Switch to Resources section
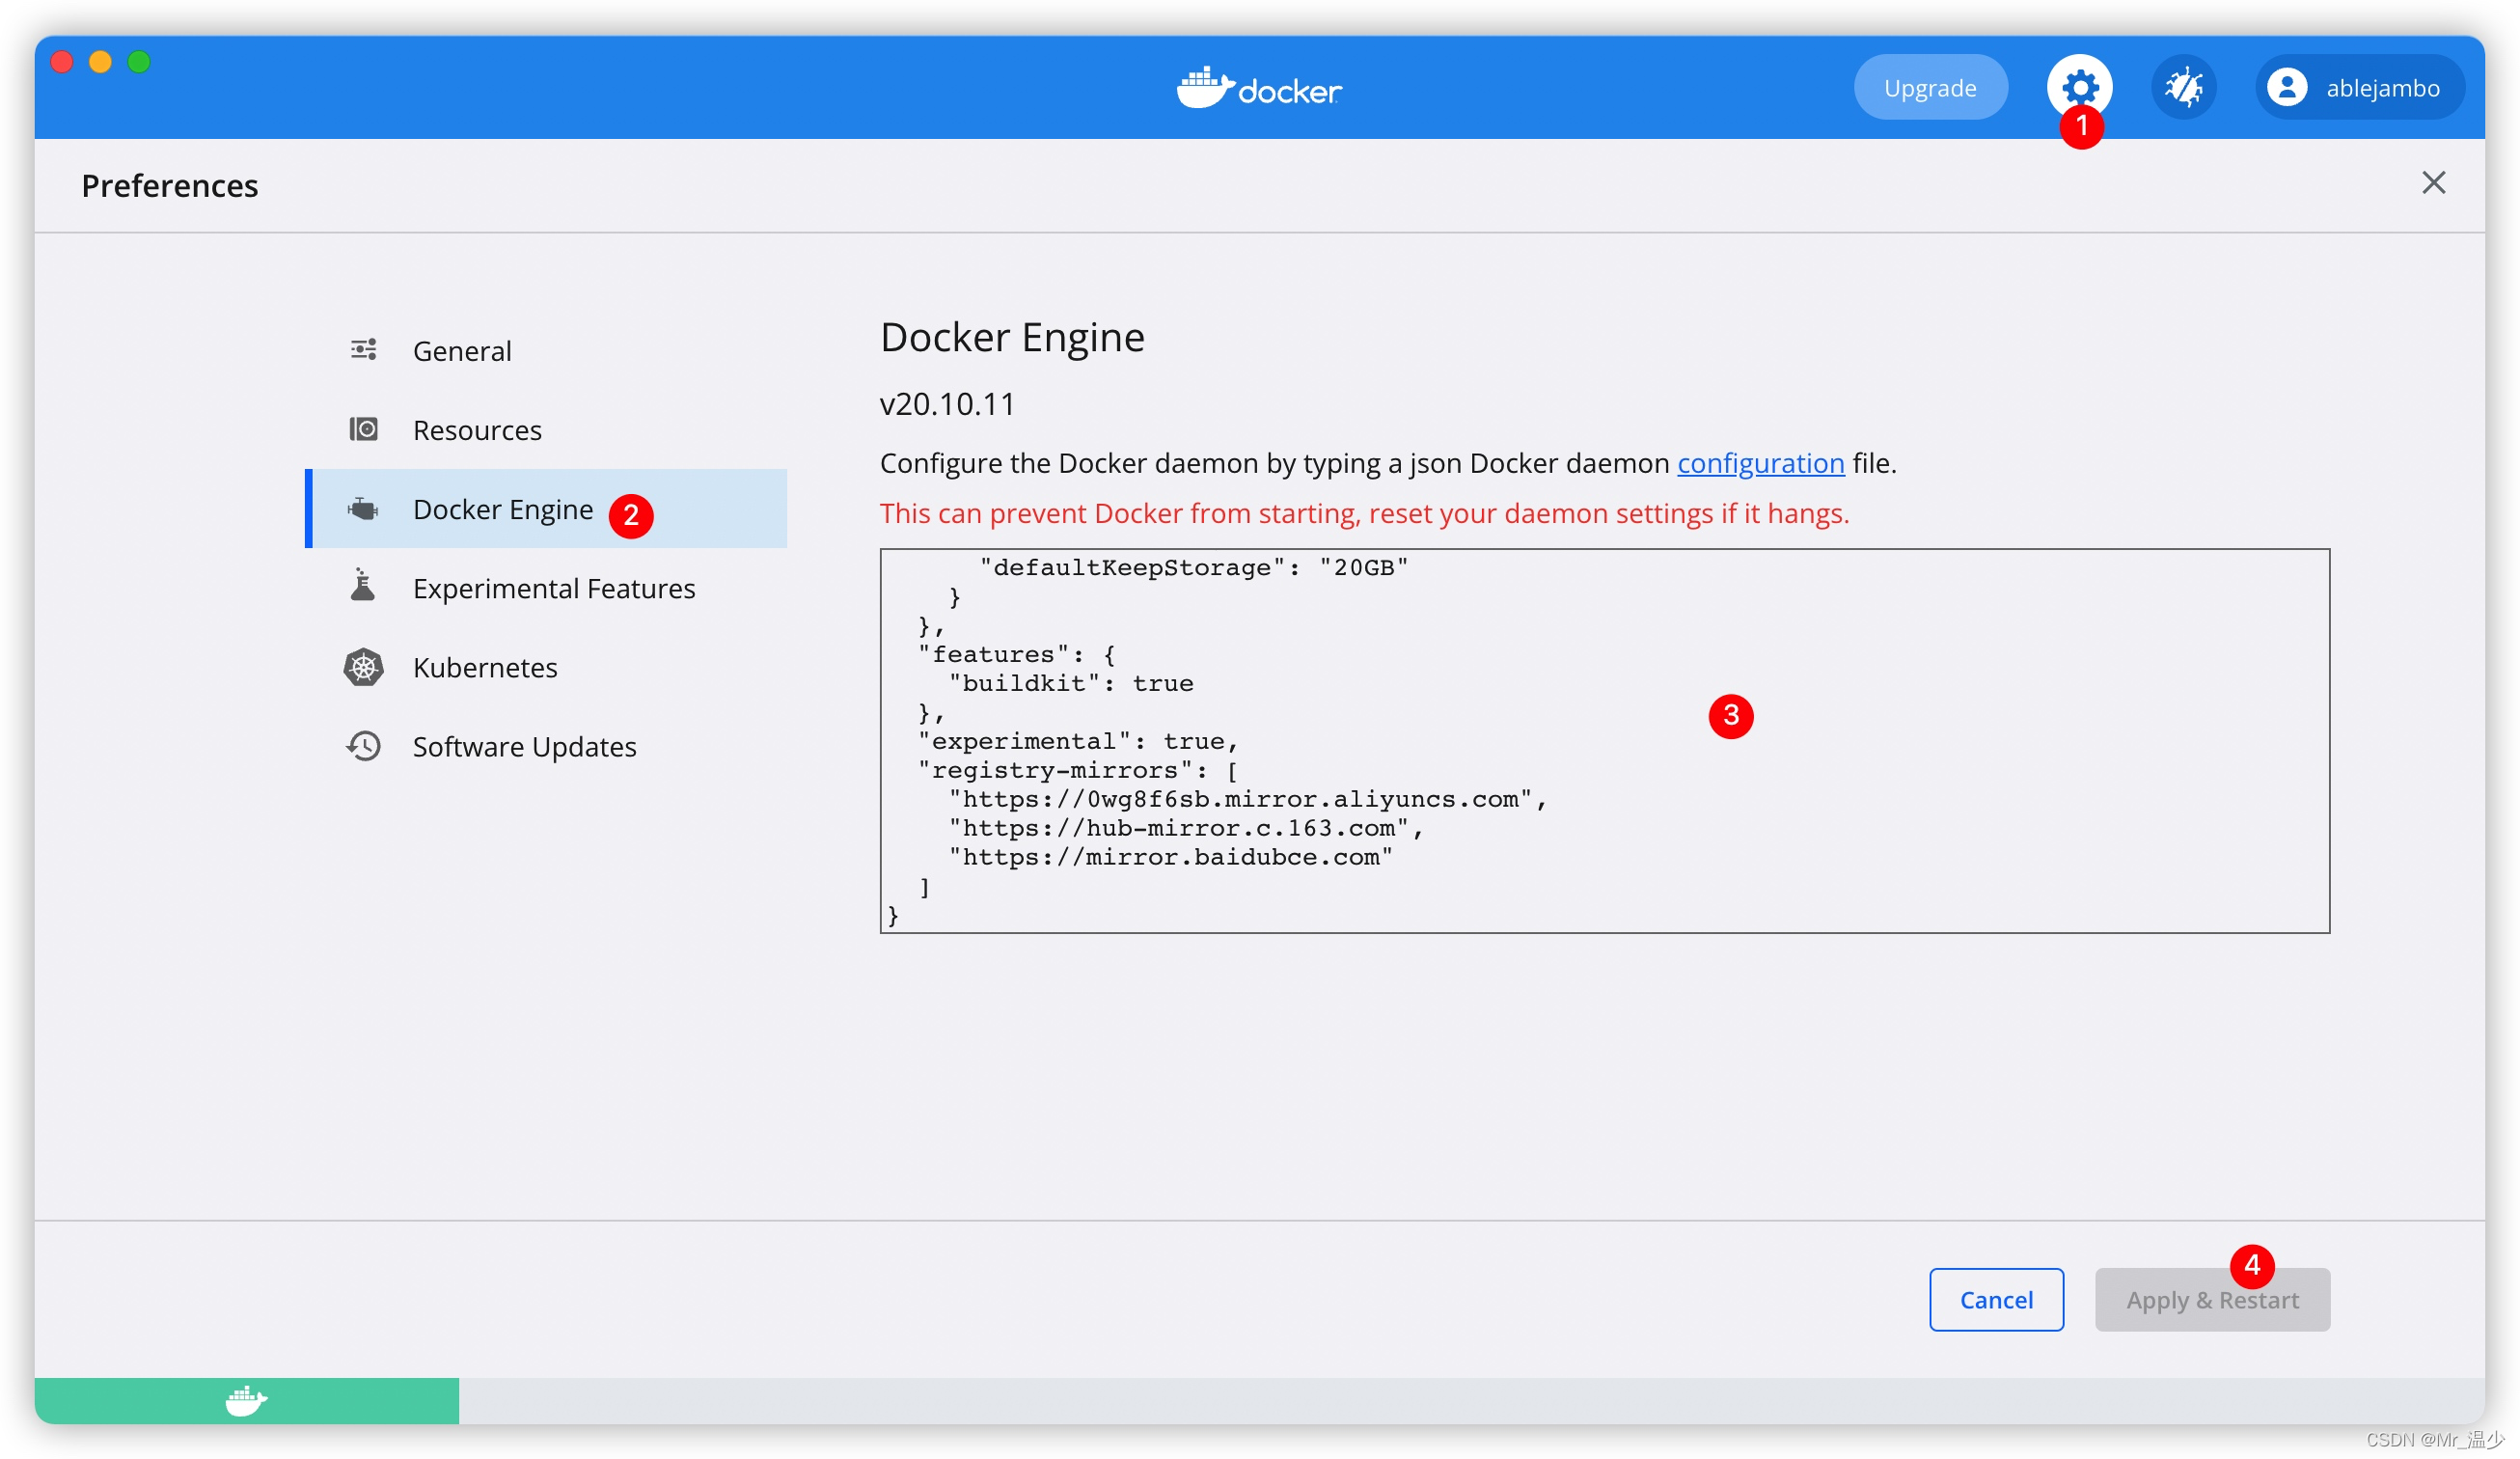This screenshot has height=1459, width=2520. [477, 430]
